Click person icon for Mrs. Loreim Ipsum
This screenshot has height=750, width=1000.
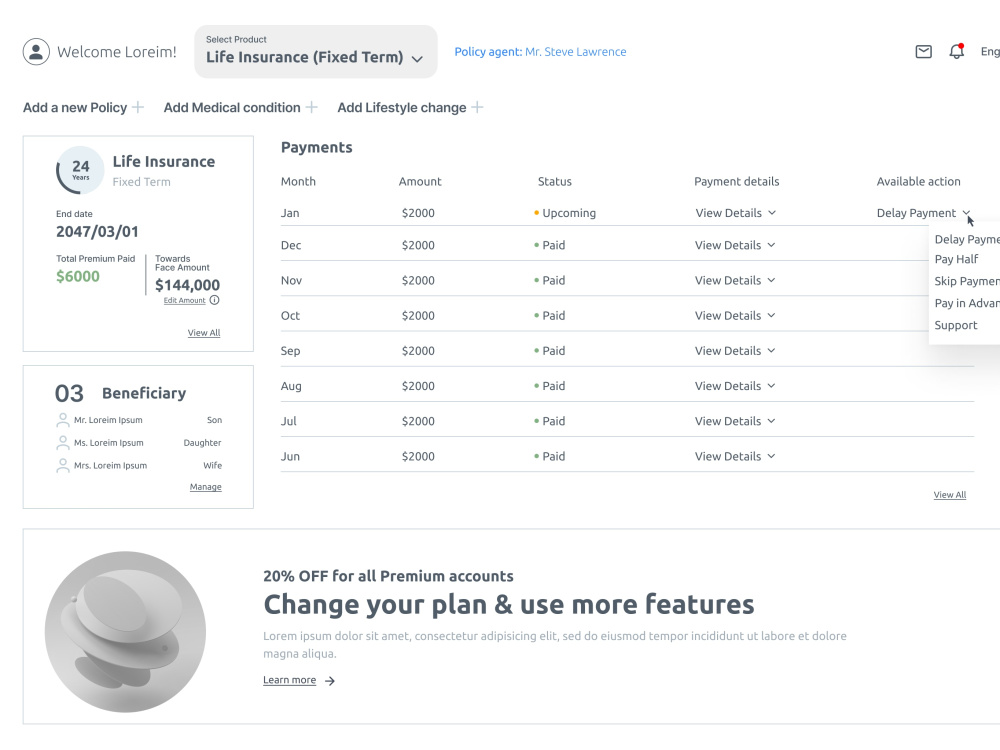pos(62,466)
